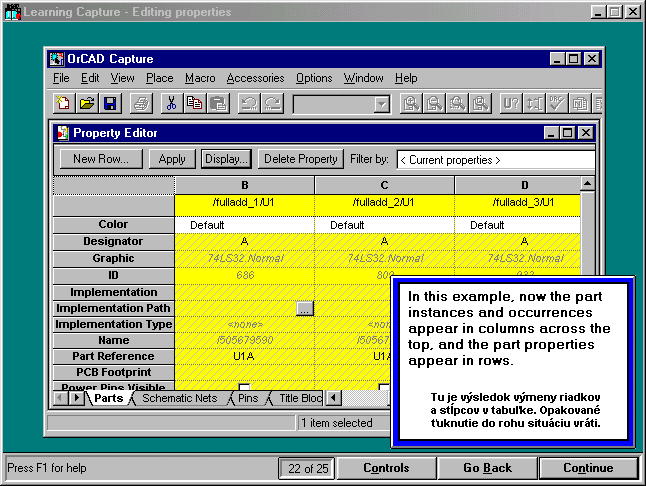Open the toolbar combo box dropdown arrow
This screenshot has height=486, width=646.
click(x=381, y=104)
